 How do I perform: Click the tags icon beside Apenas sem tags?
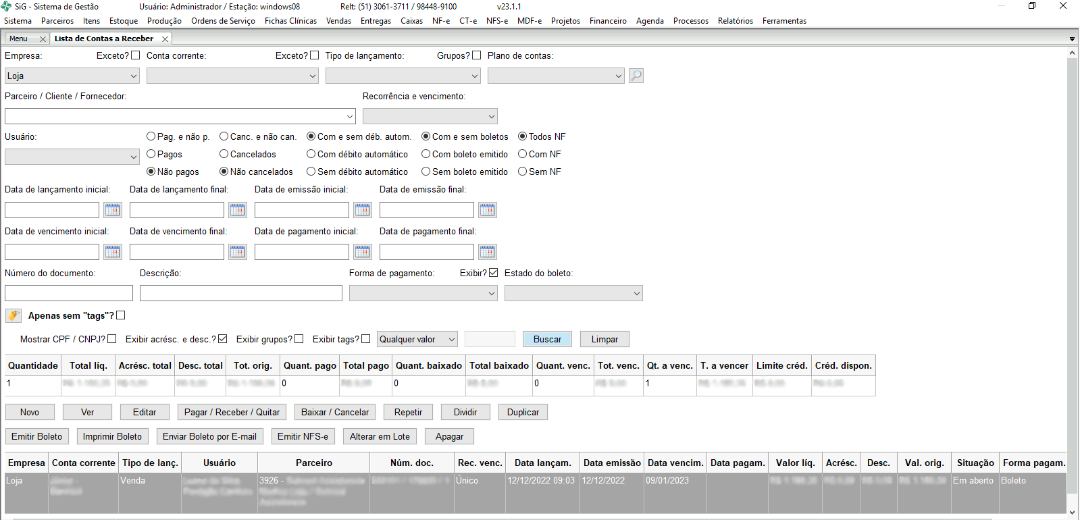(13, 316)
